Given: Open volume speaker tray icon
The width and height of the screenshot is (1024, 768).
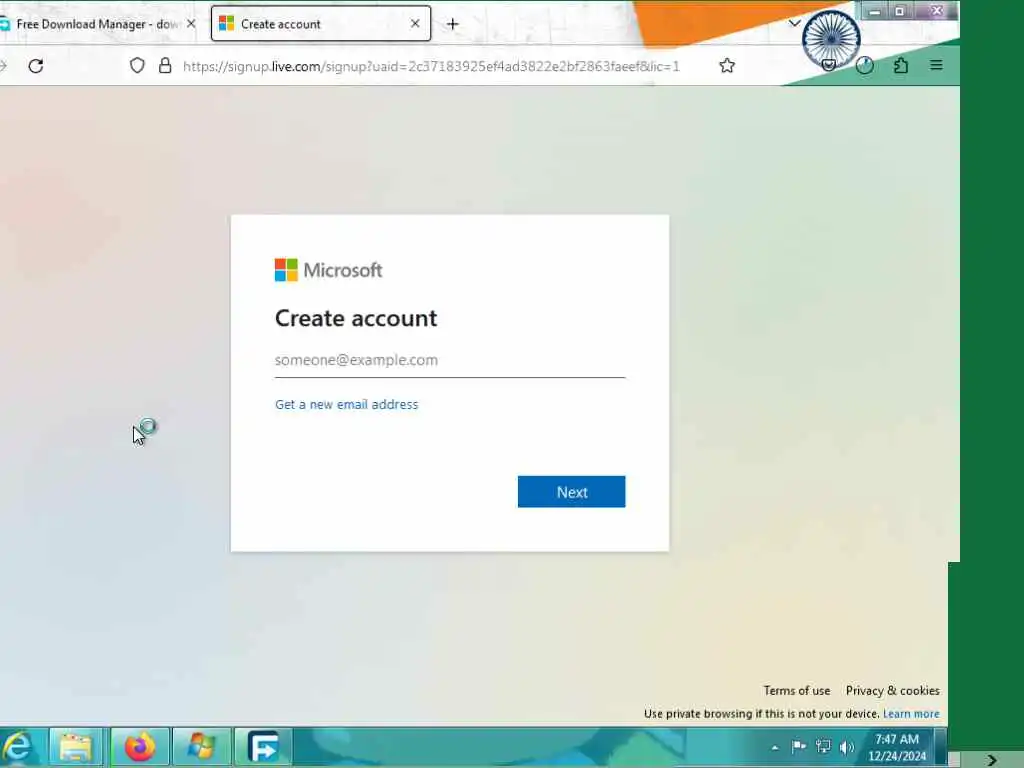Looking at the screenshot, I should (x=847, y=747).
